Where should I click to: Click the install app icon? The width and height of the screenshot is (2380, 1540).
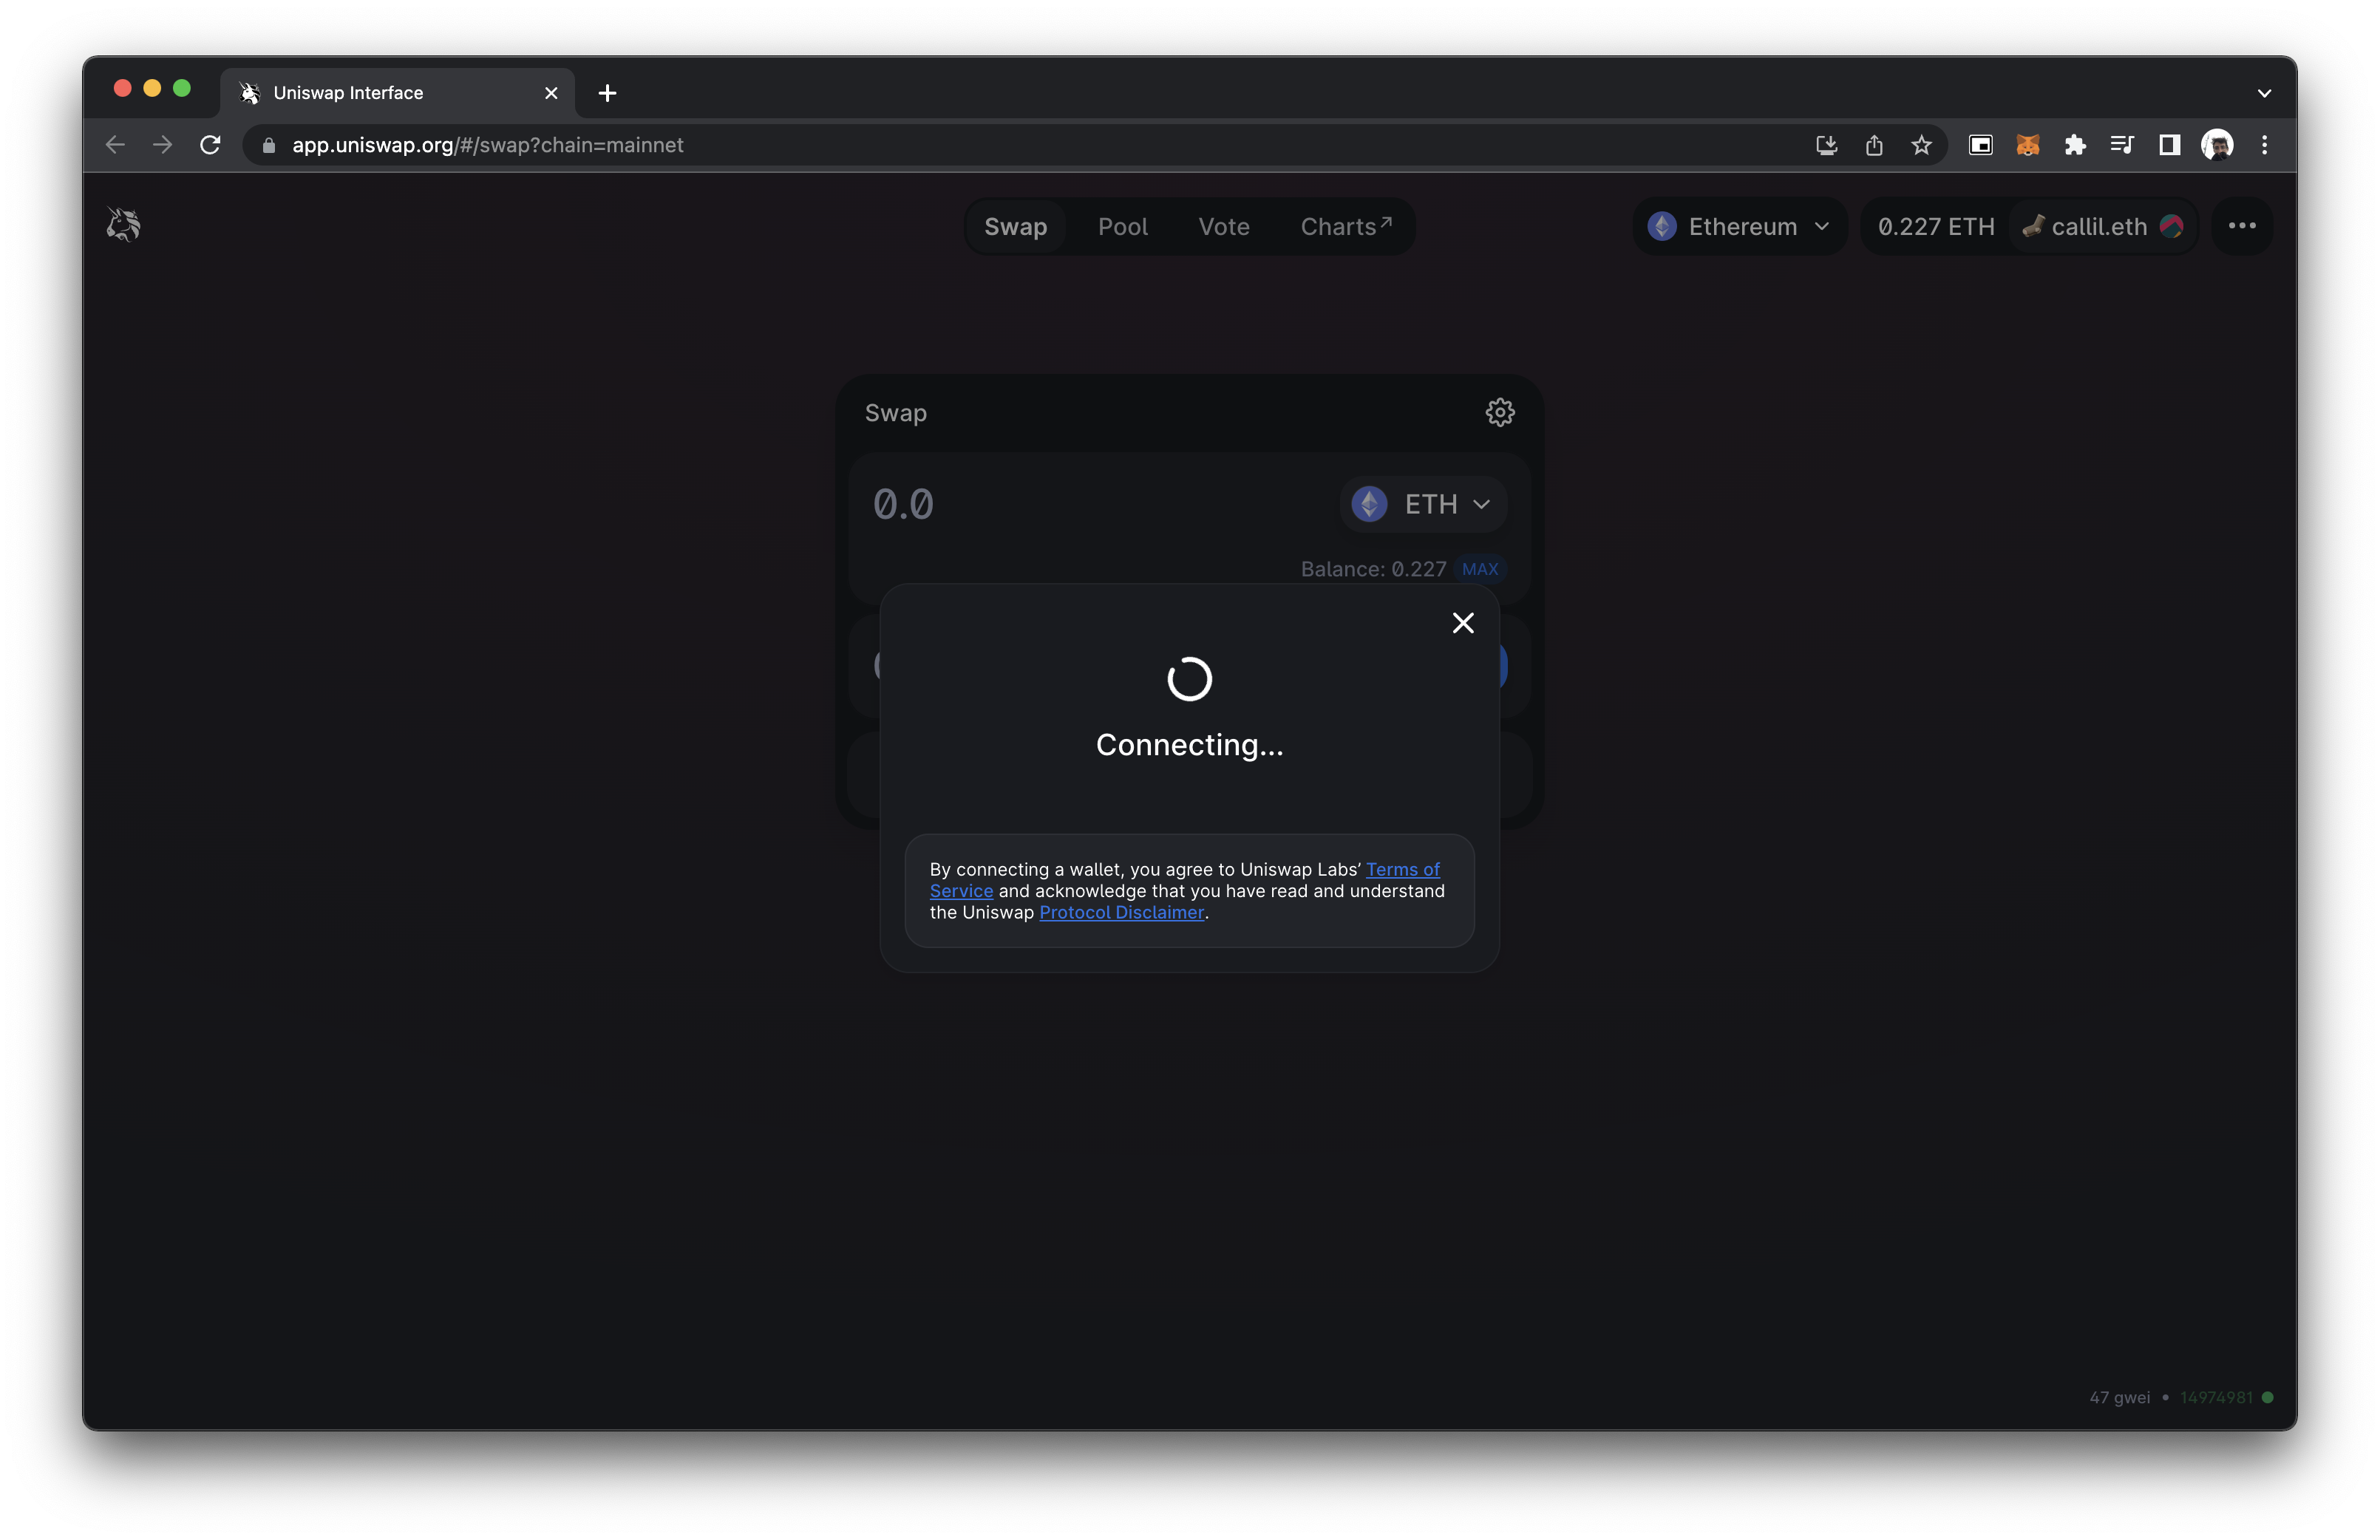pos(1826,145)
